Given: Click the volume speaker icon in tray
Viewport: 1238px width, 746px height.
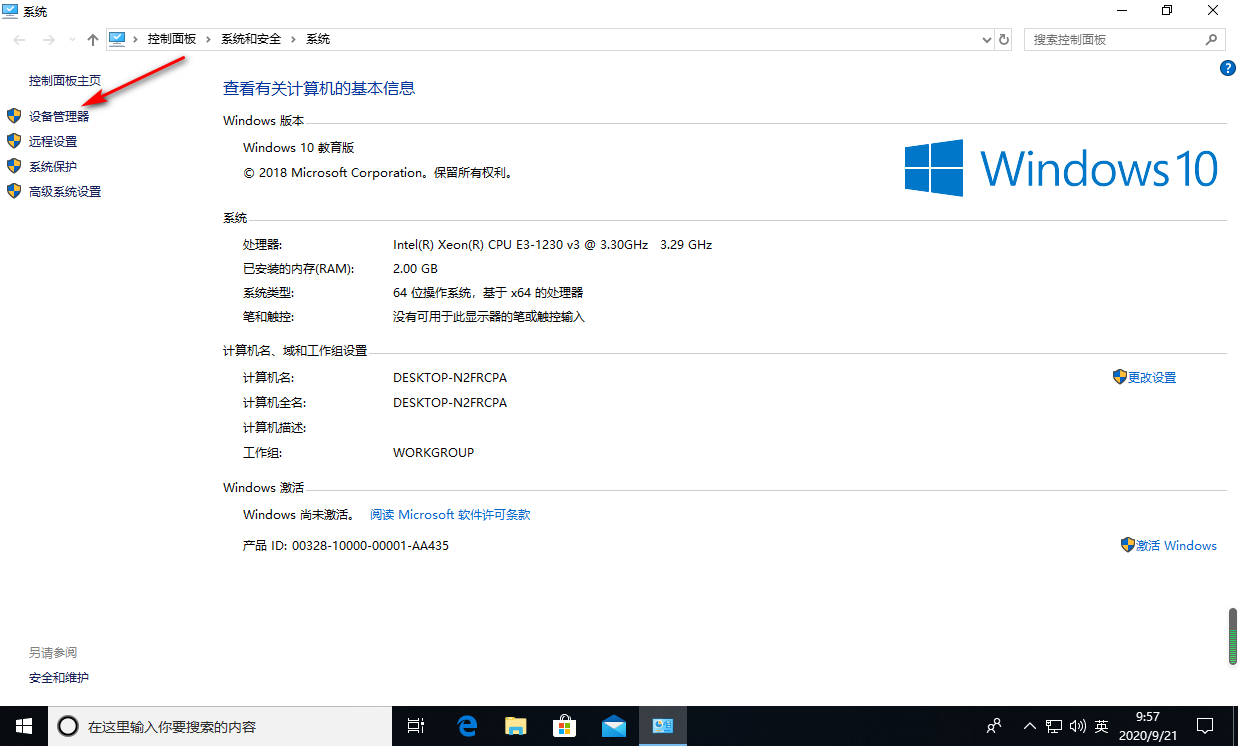Looking at the screenshot, I should tap(1077, 726).
